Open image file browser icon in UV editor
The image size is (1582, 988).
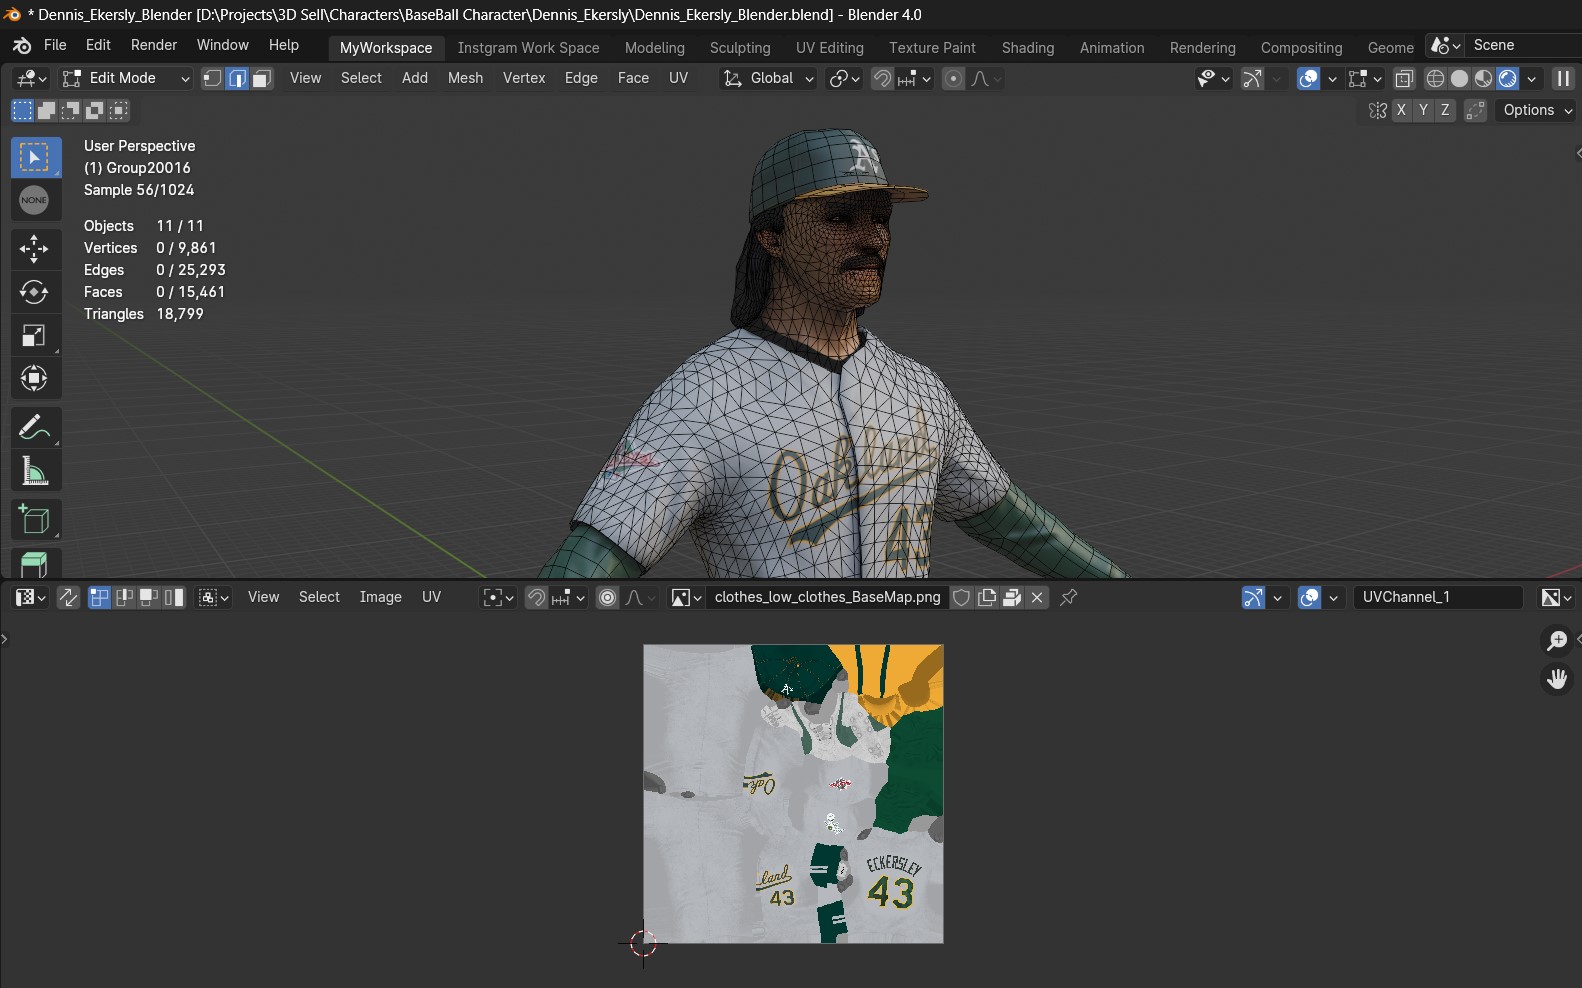click(1012, 597)
